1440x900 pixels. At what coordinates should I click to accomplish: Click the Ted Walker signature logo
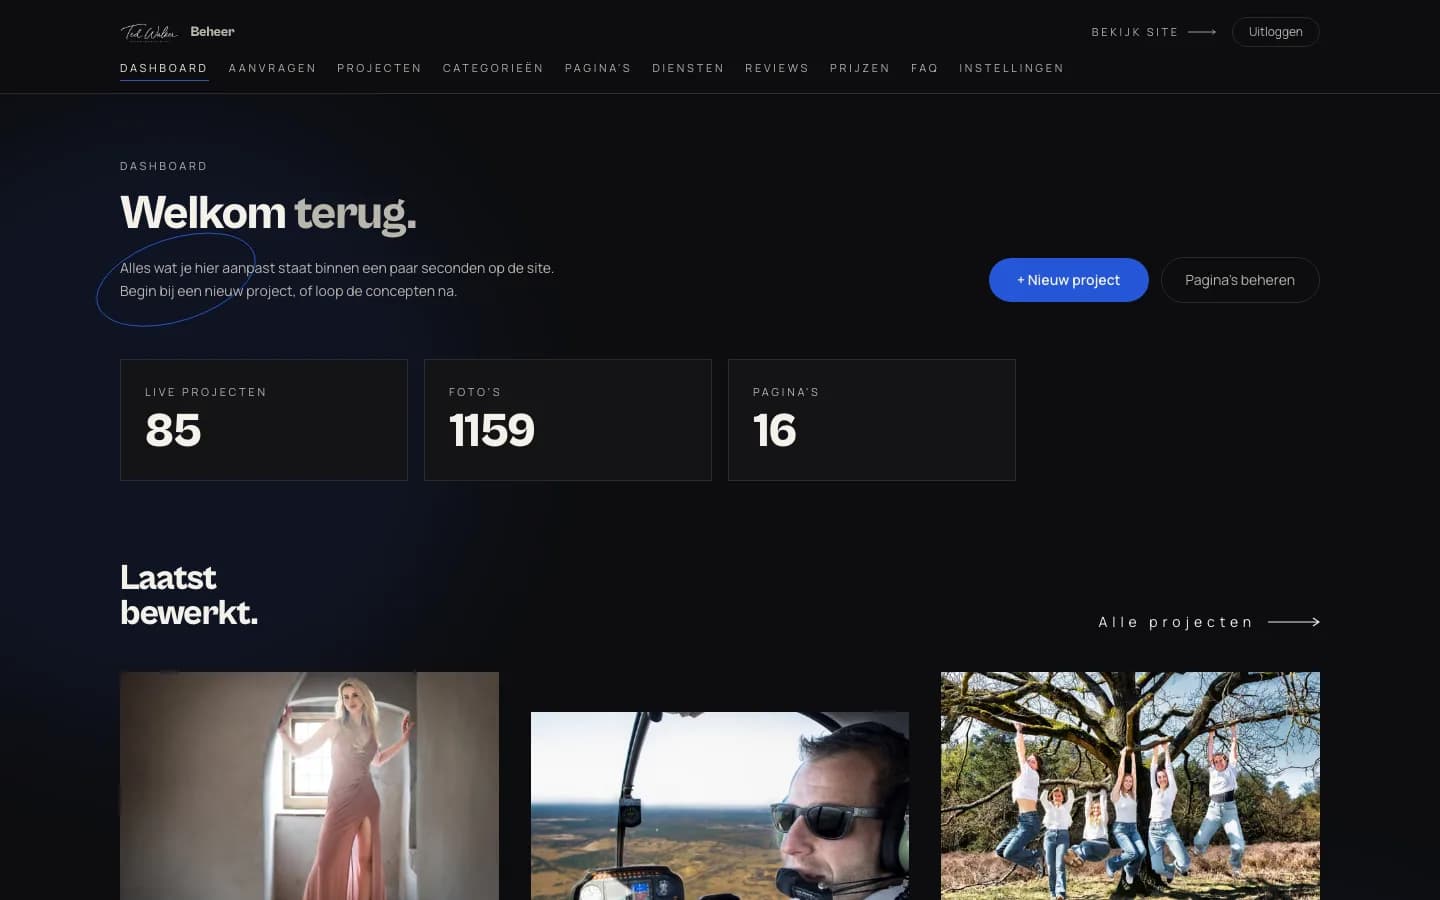[149, 32]
